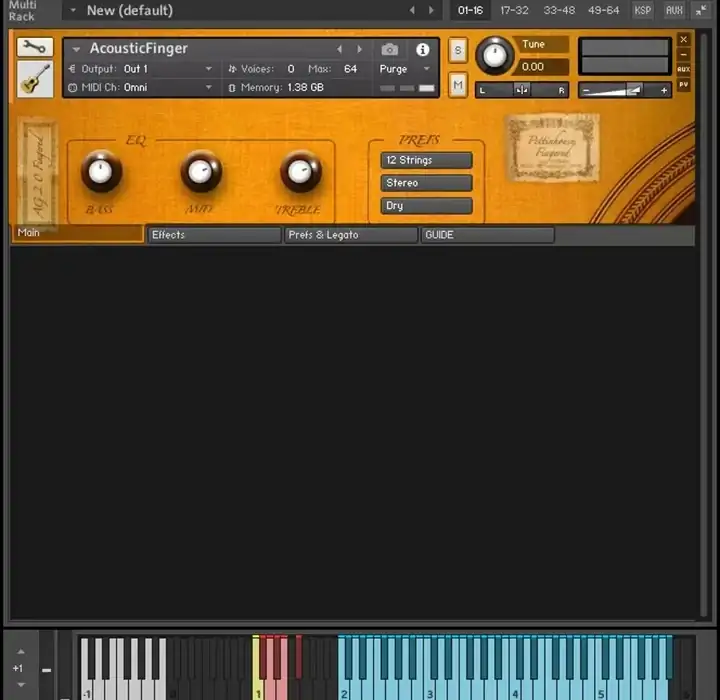Click the Memory 1.38 GB readout
The height and width of the screenshot is (700, 720).
305,87
